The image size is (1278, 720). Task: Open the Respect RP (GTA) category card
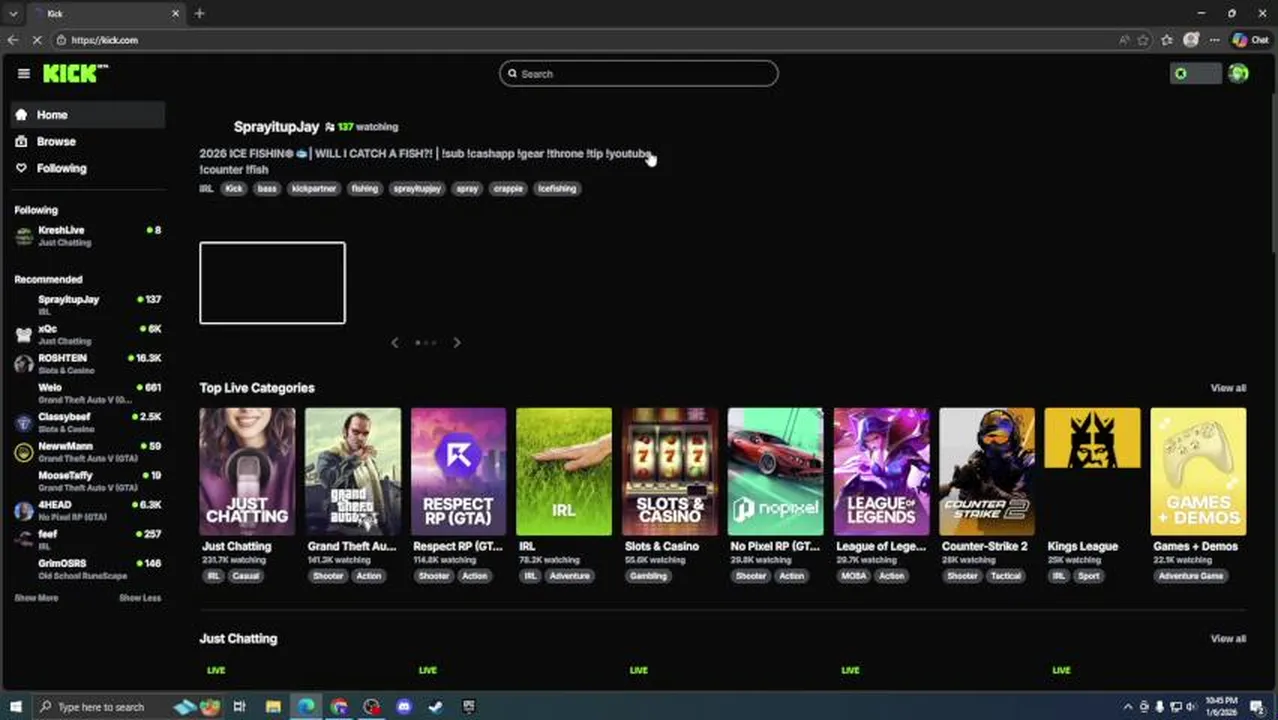[458, 472]
